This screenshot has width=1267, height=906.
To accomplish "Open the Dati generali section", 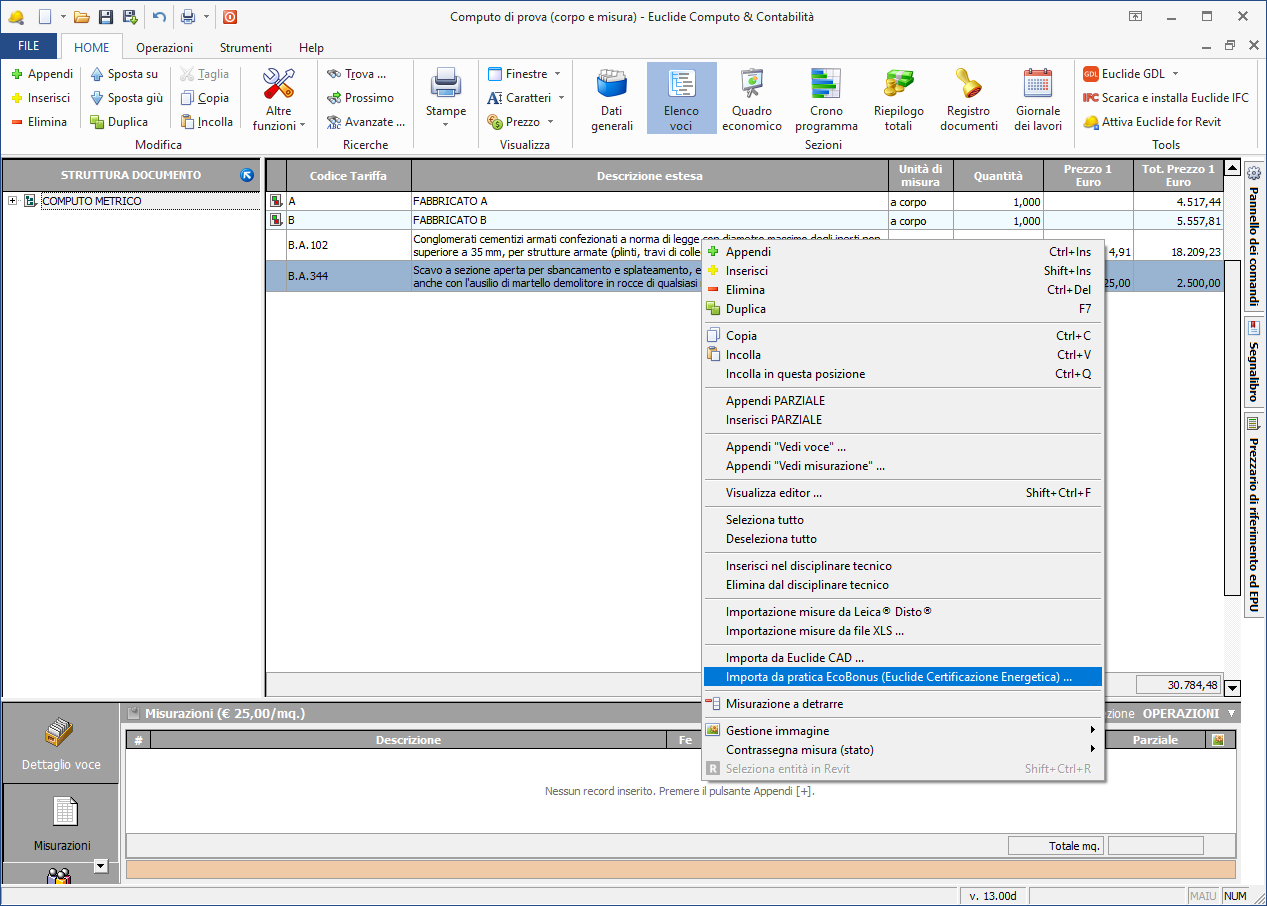I will point(612,99).
